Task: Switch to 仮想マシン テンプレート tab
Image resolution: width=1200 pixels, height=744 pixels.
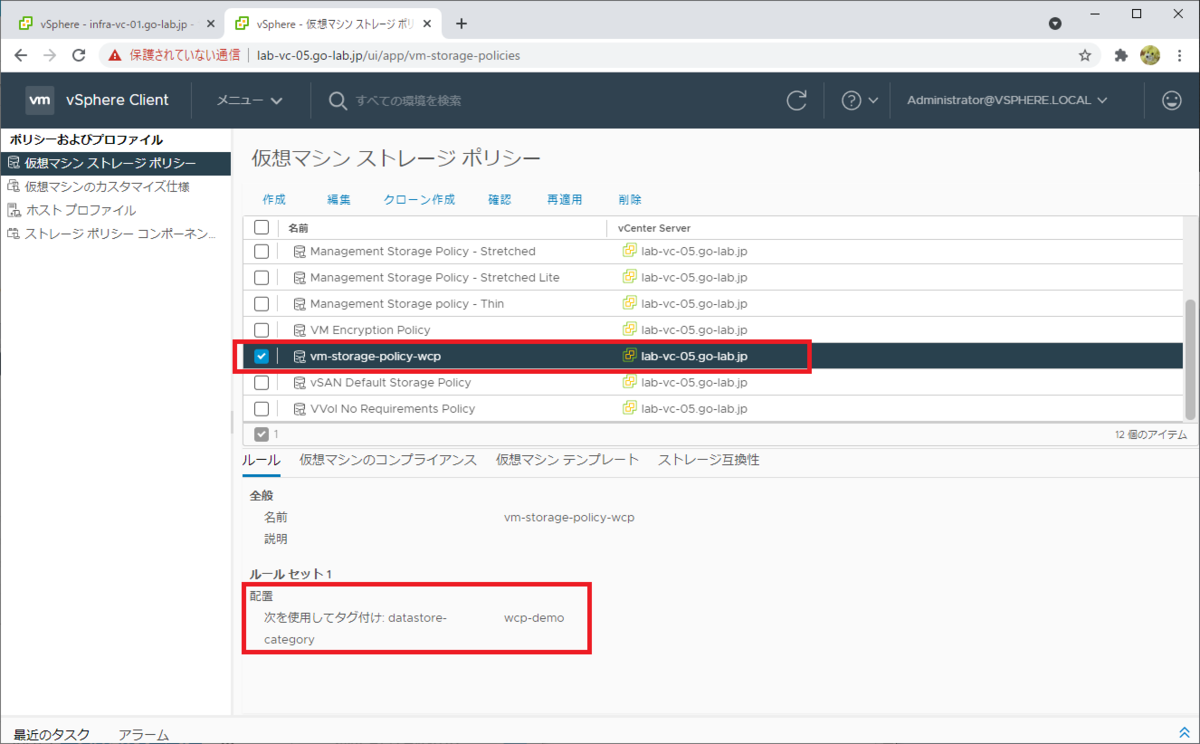Action: tap(567, 460)
